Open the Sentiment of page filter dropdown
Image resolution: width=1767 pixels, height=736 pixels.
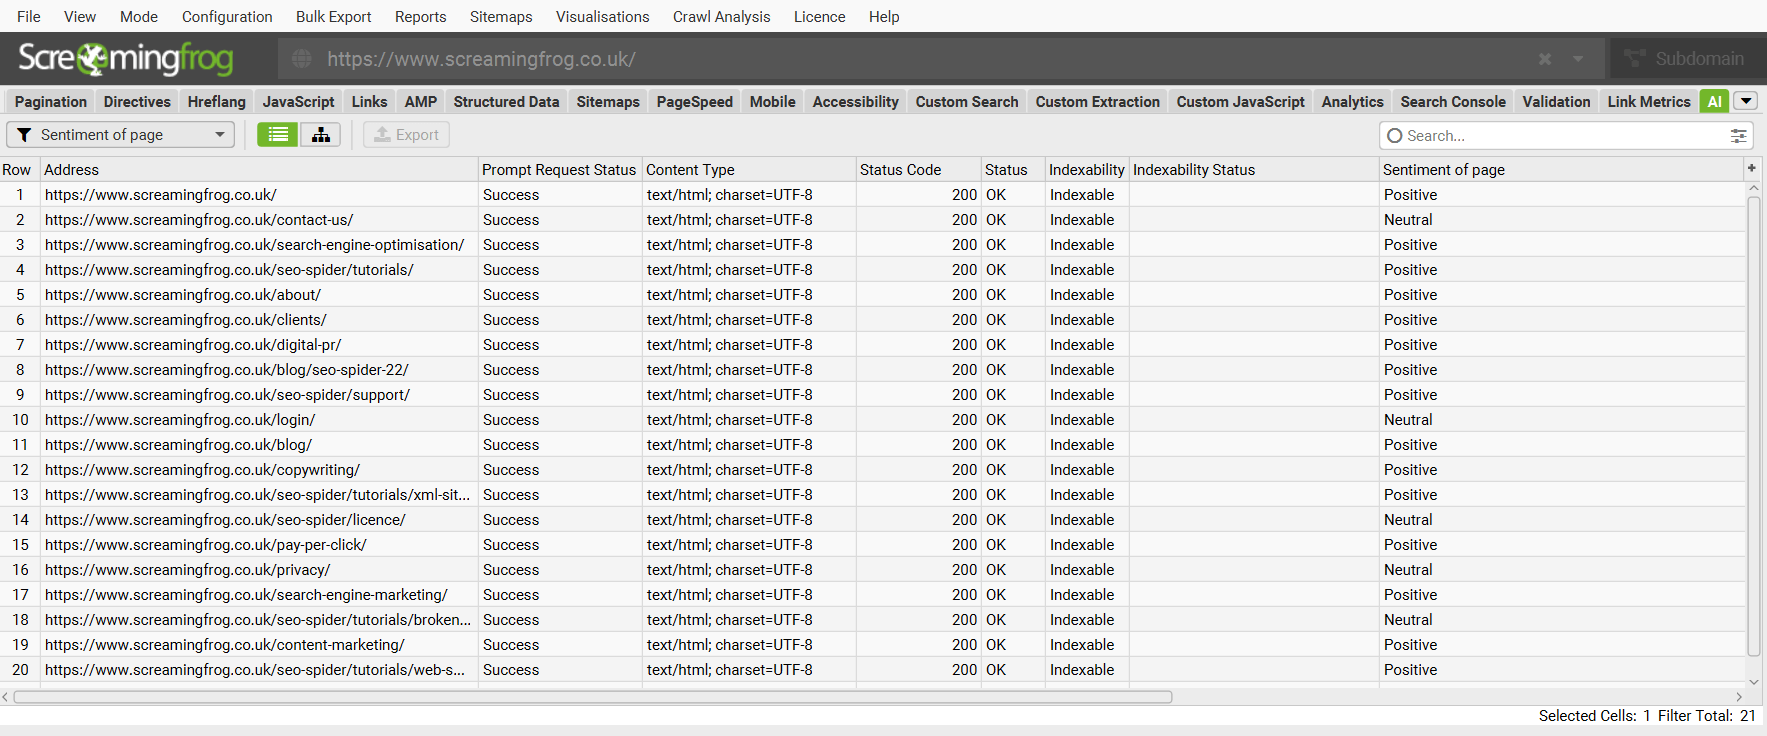[x=121, y=134]
